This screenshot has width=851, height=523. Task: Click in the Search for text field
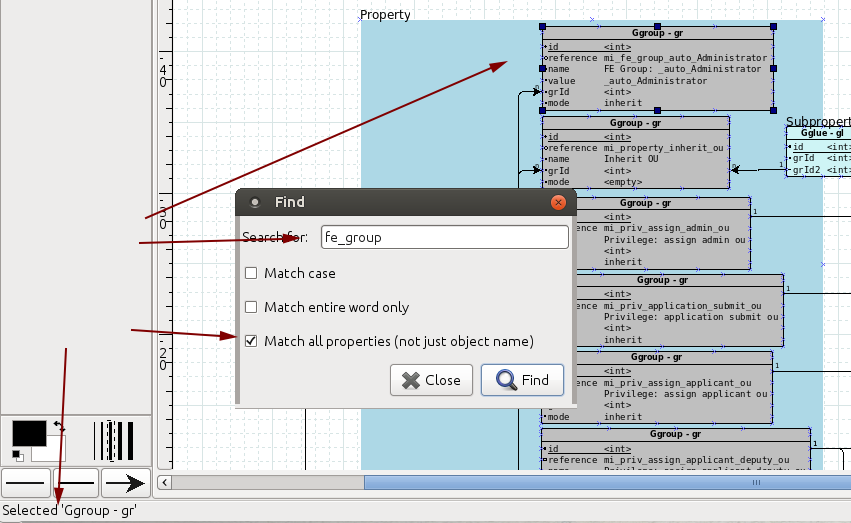[x=444, y=238]
